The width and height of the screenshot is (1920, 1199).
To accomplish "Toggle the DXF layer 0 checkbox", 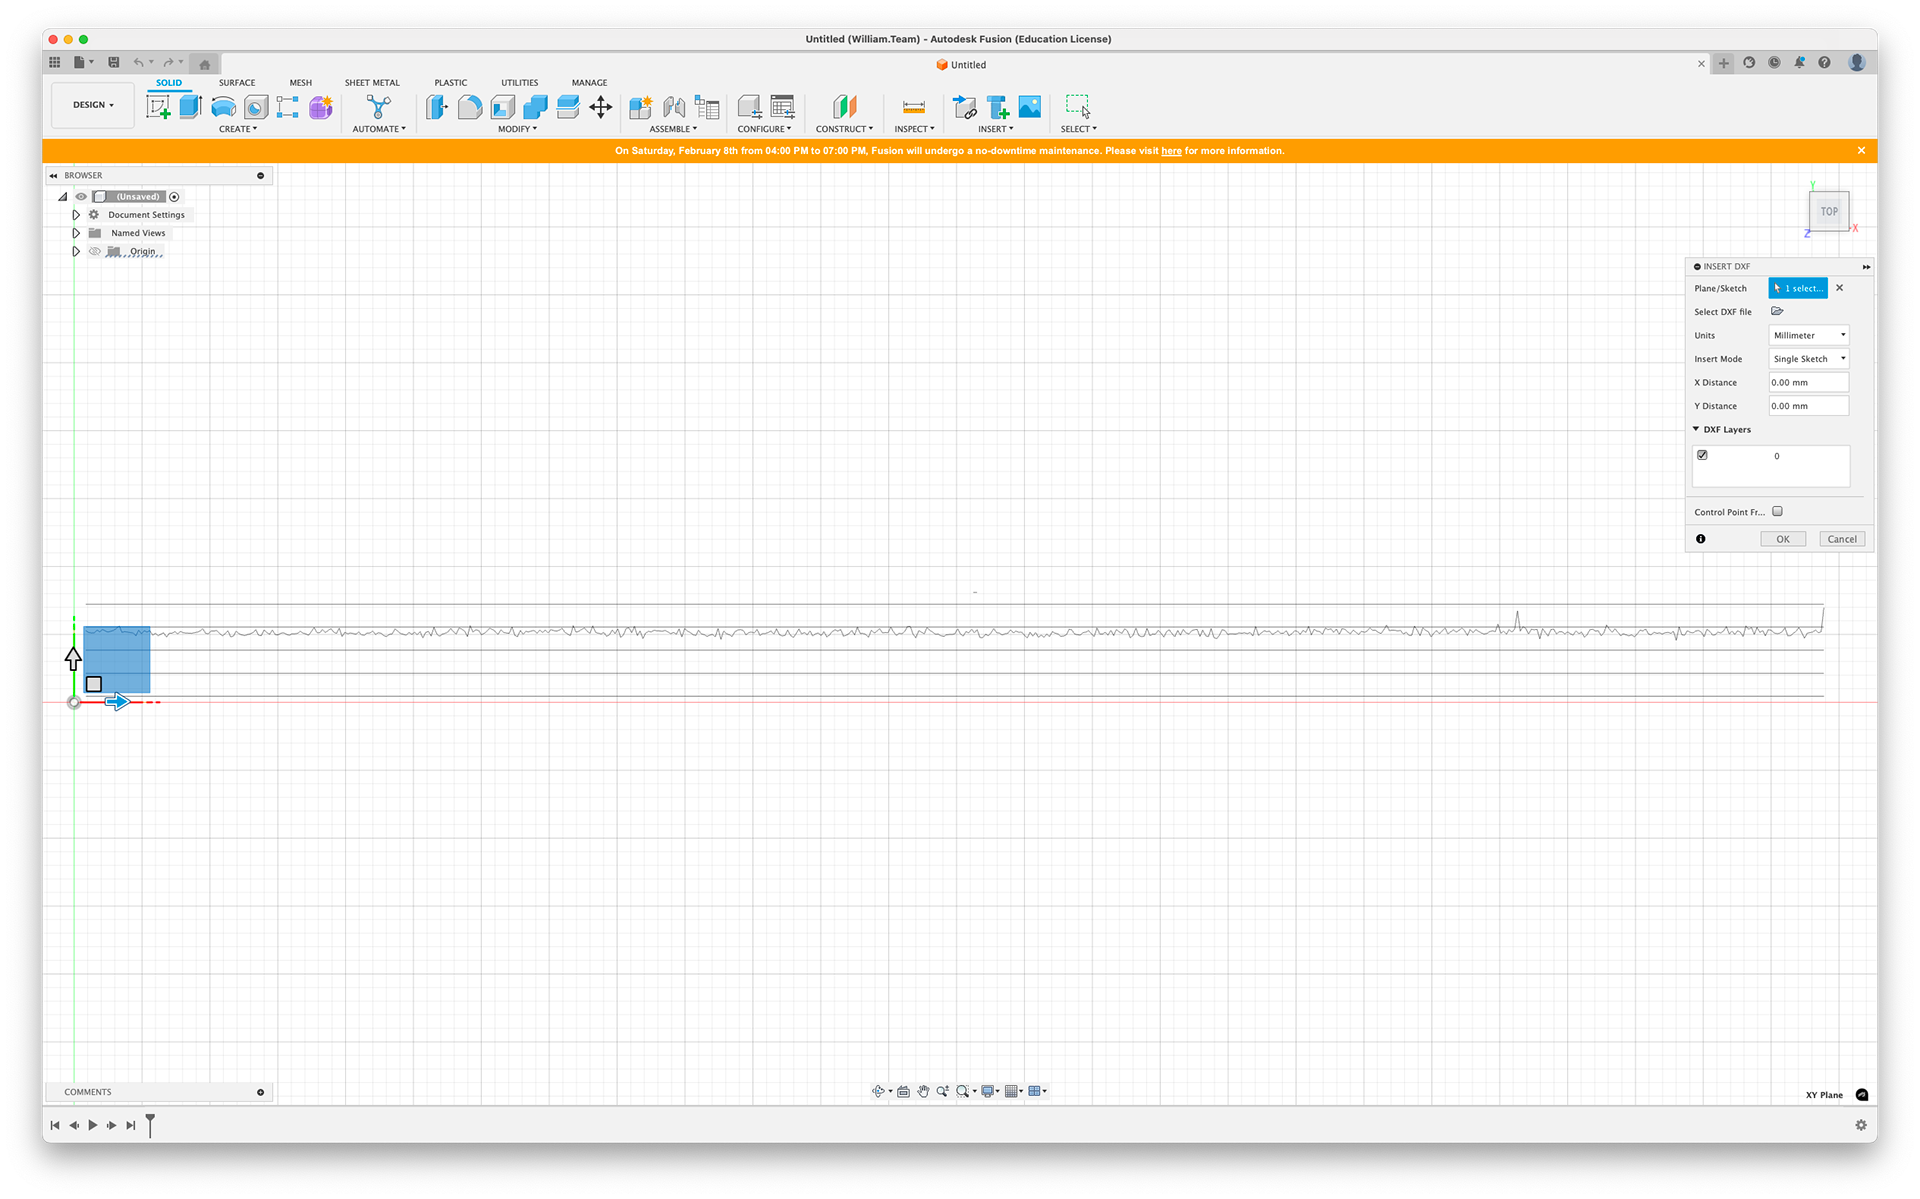I will coord(1702,455).
